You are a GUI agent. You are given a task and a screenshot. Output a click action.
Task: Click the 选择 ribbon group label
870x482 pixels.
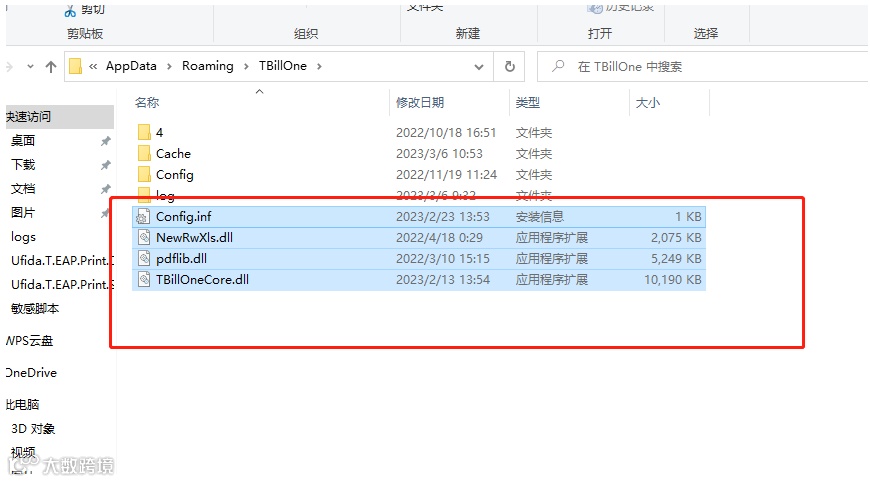[706, 33]
